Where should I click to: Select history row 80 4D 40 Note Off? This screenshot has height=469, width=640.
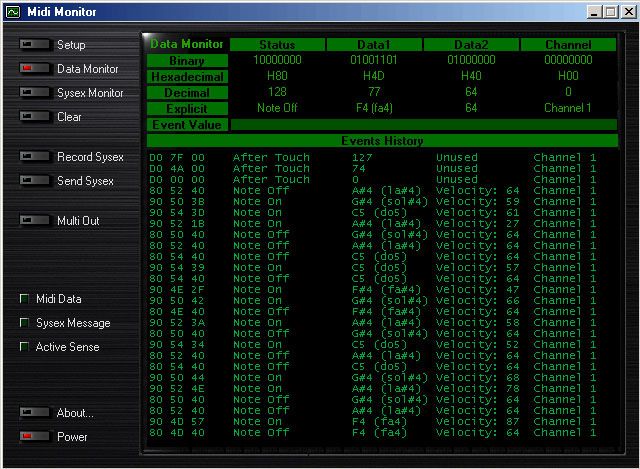coord(373,433)
